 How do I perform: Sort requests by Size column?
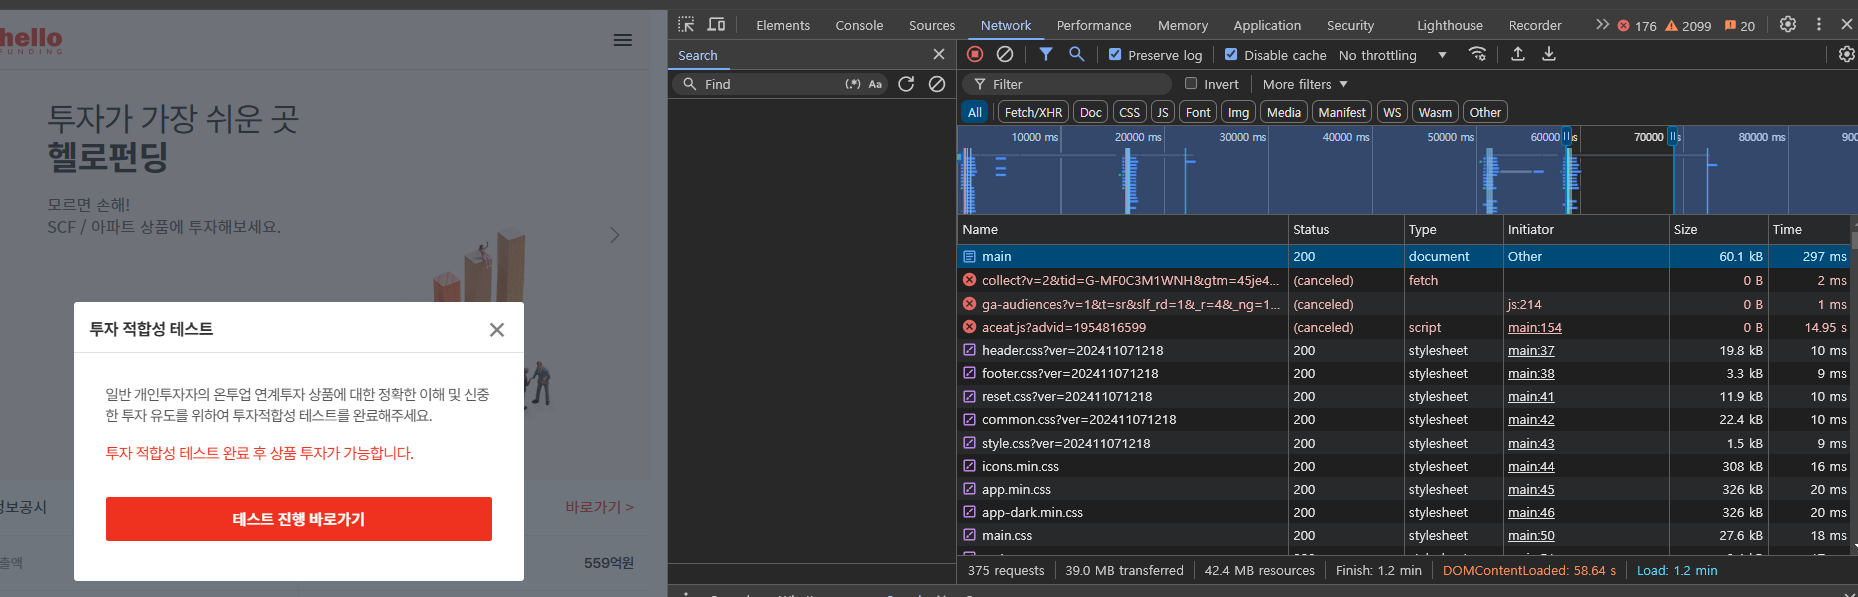[1718, 229]
